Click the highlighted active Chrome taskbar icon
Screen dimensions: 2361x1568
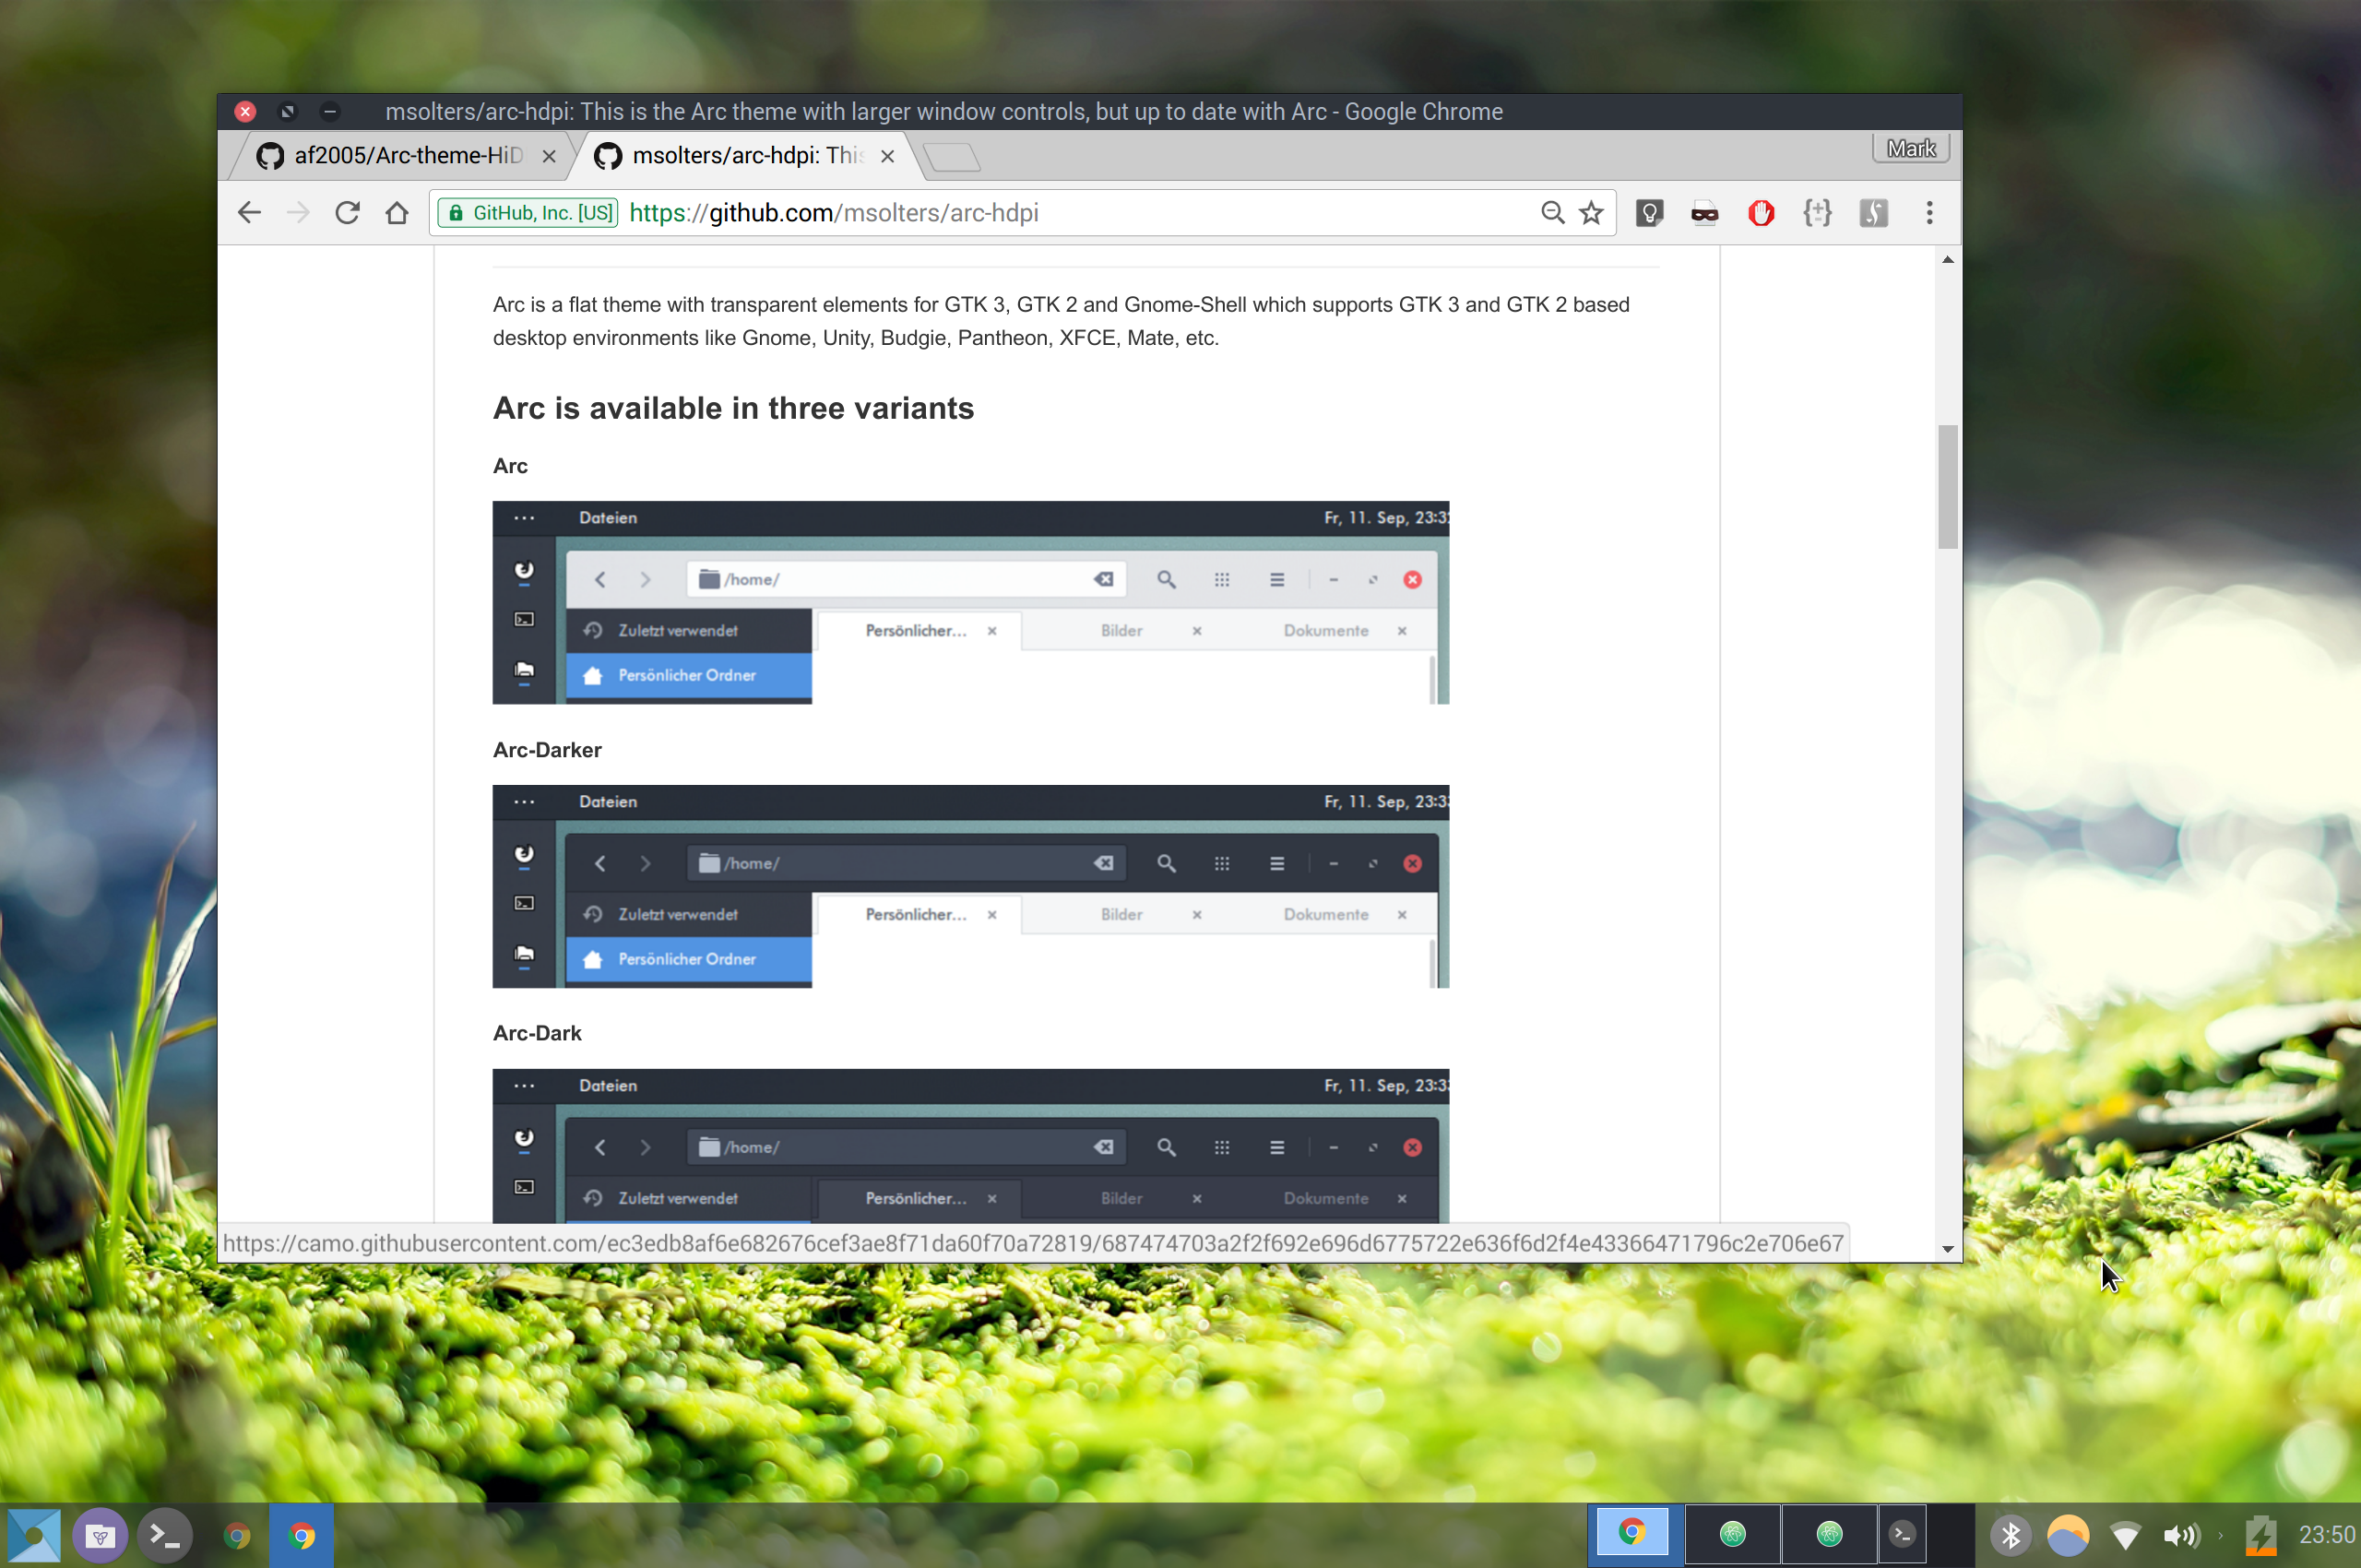pos(301,1535)
